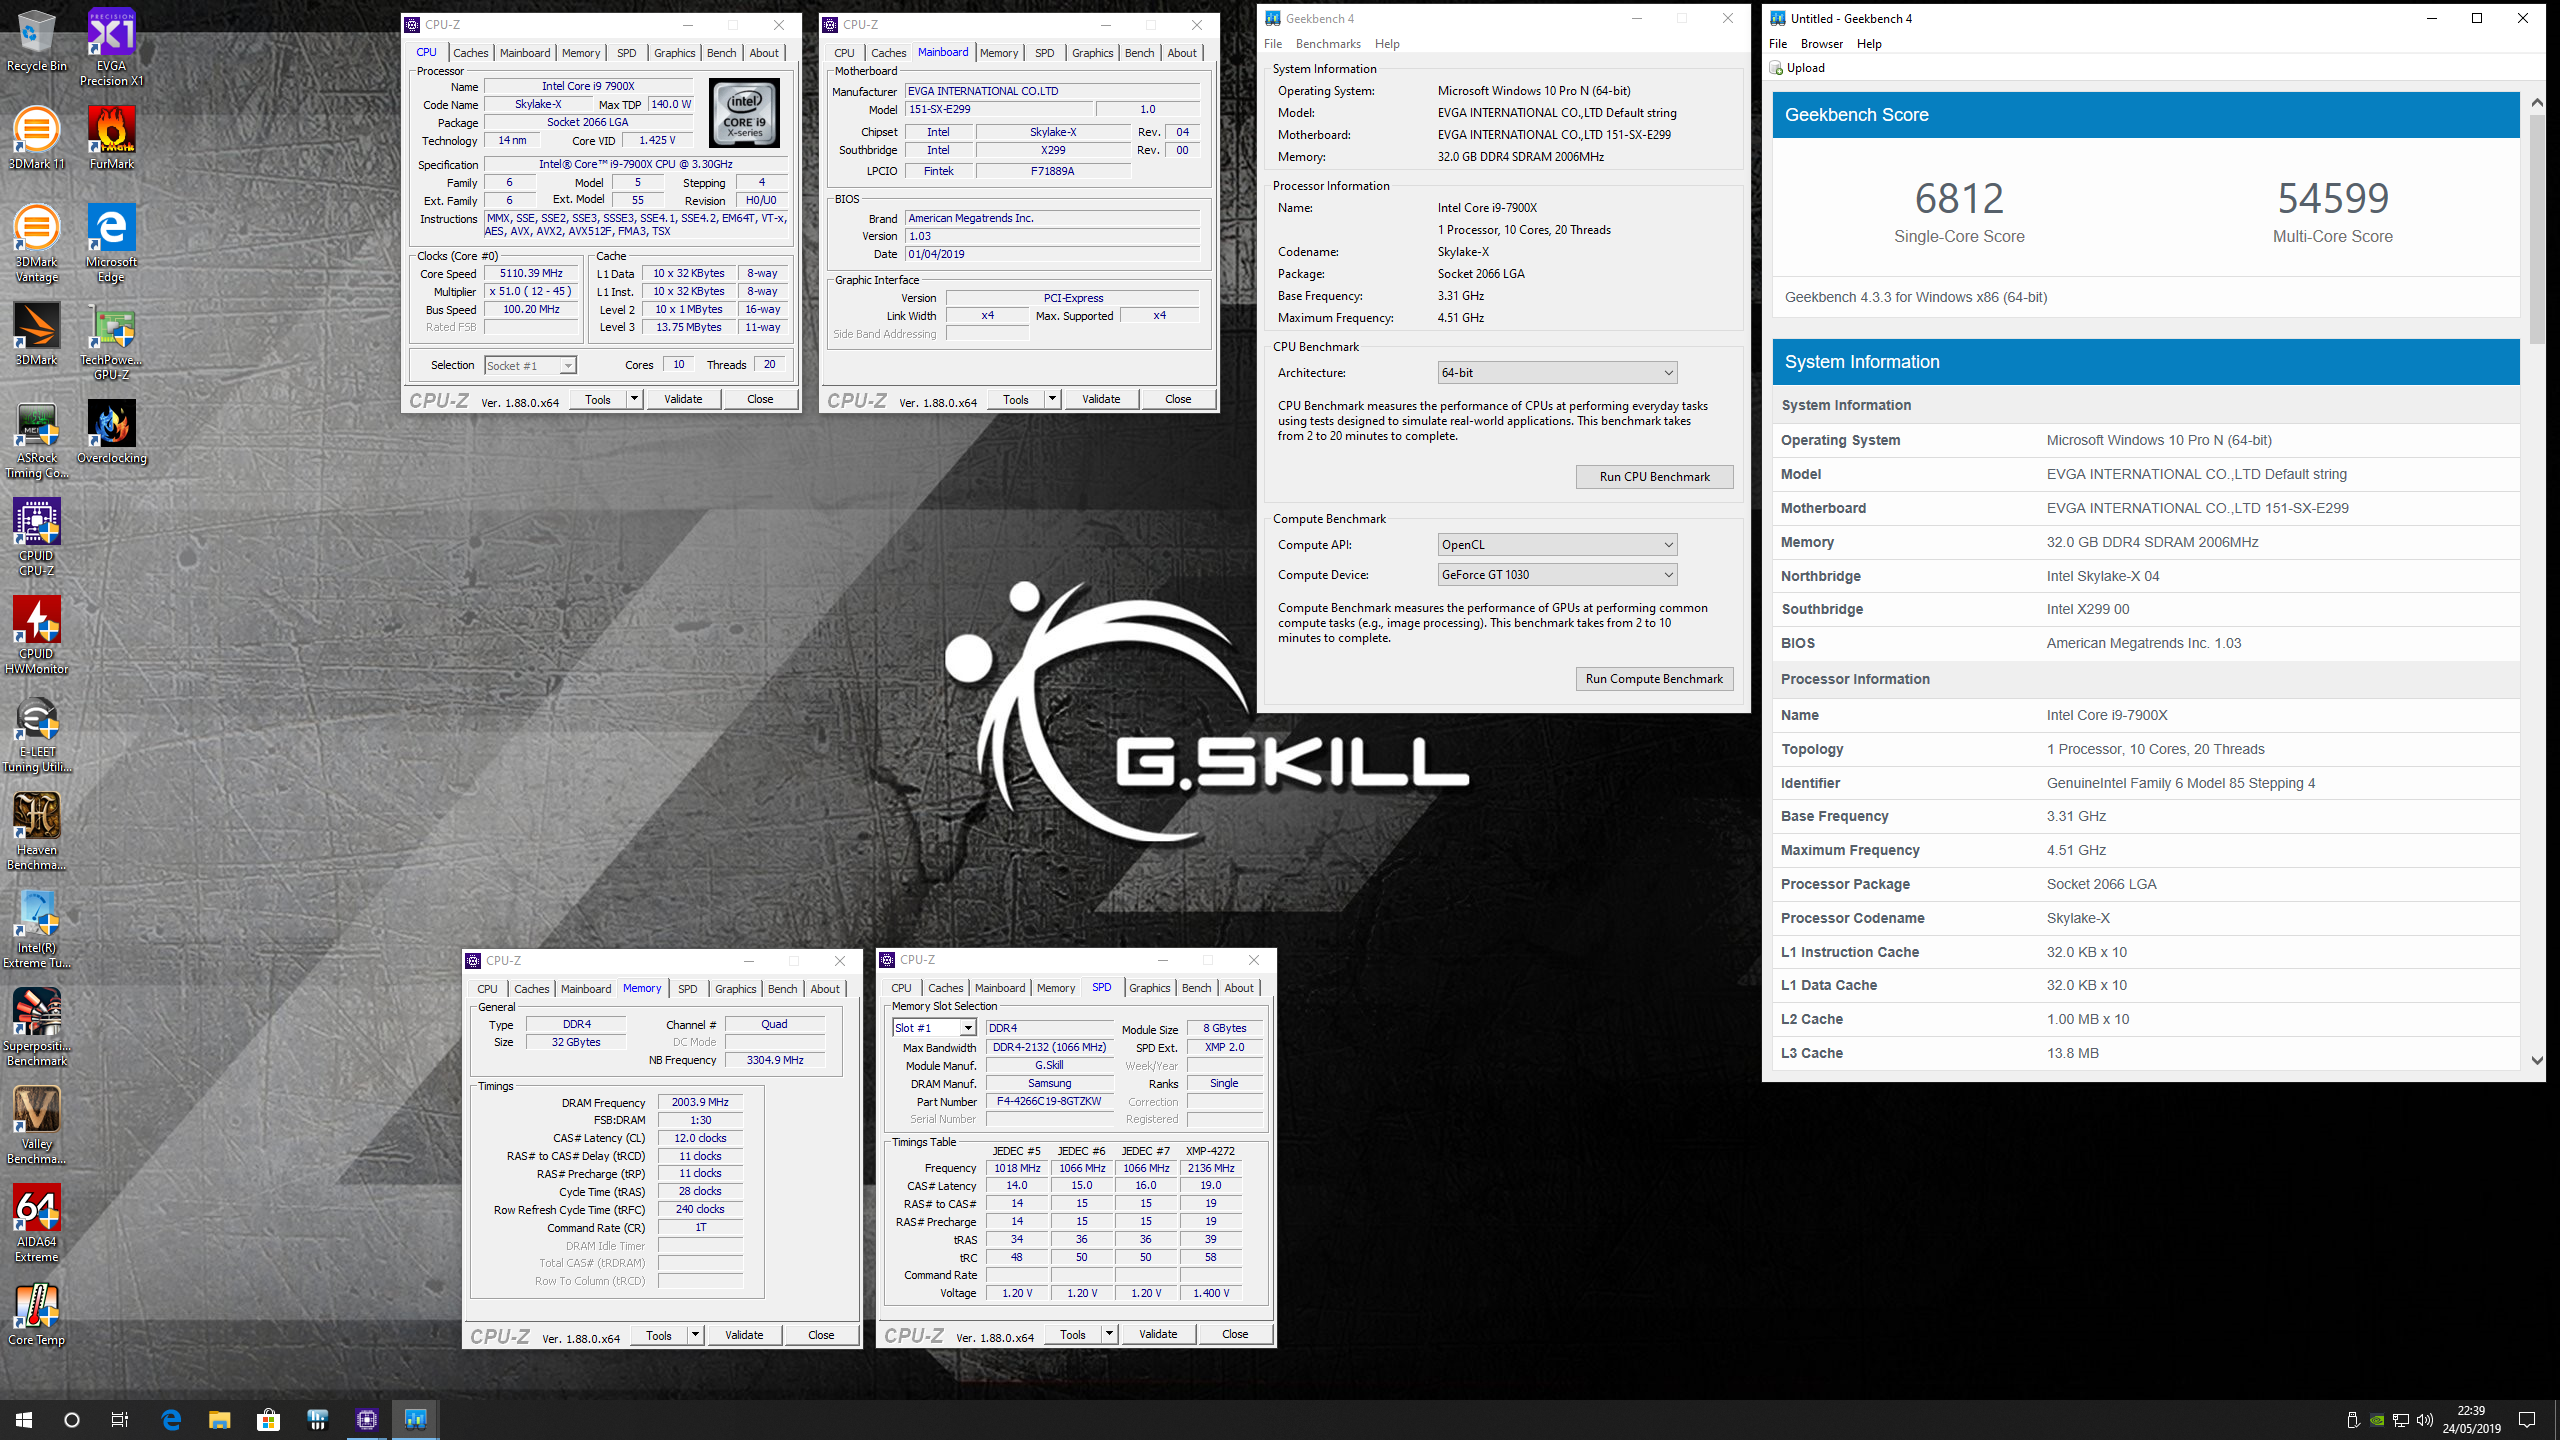This screenshot has height=1440, width=2560.
Task: Open Socket #1 selection dropdown in CPU-Z
Action: [x=530, y=366]
